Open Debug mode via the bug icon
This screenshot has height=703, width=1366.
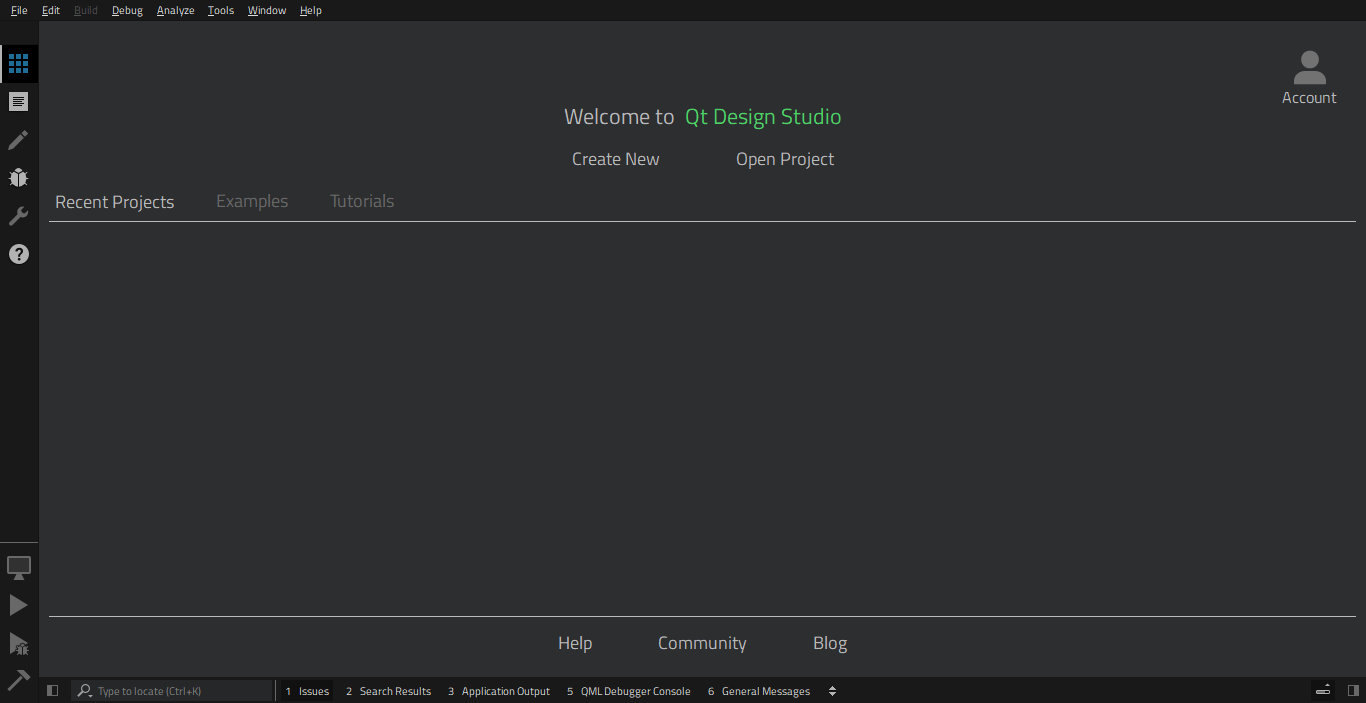(x=18, y=177)
